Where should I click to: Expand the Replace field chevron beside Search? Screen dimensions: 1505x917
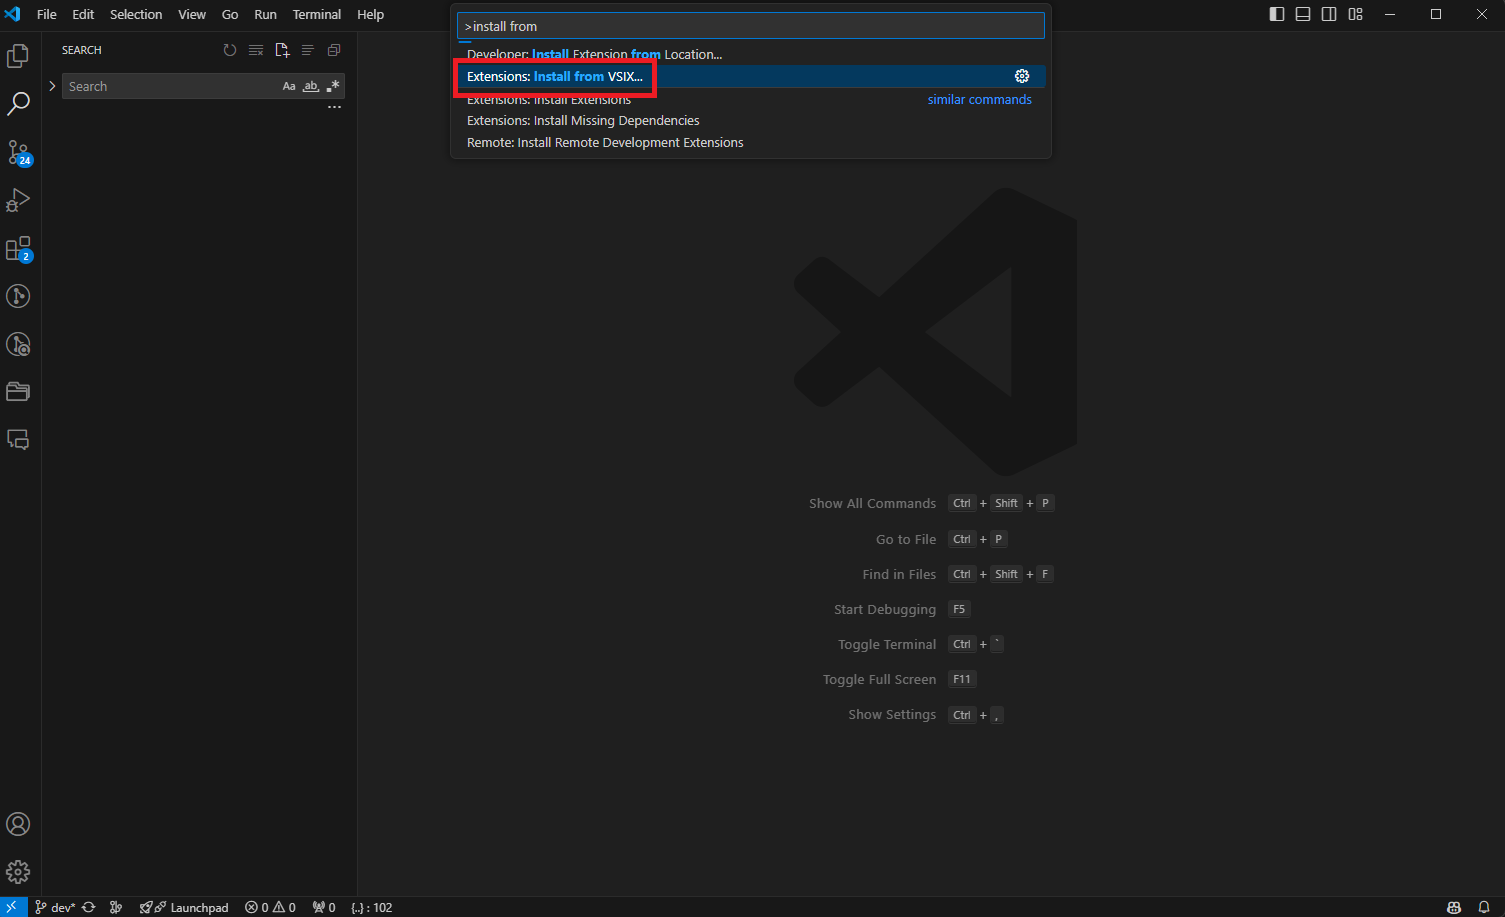52,86
